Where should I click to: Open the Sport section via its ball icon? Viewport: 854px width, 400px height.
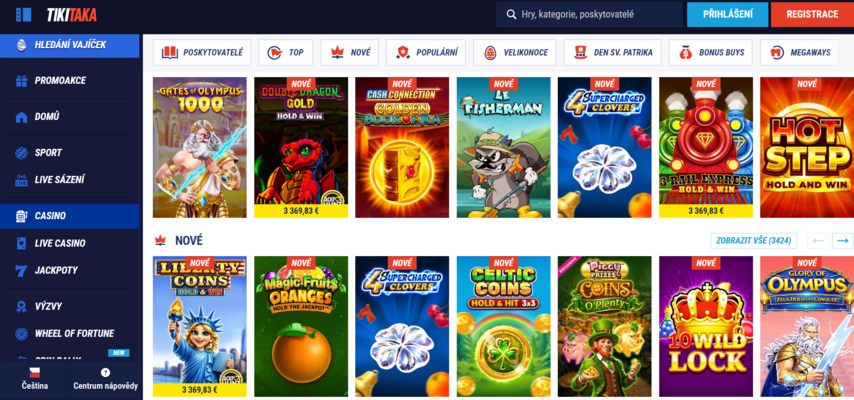pyautogui.click(x=21, y=153)
